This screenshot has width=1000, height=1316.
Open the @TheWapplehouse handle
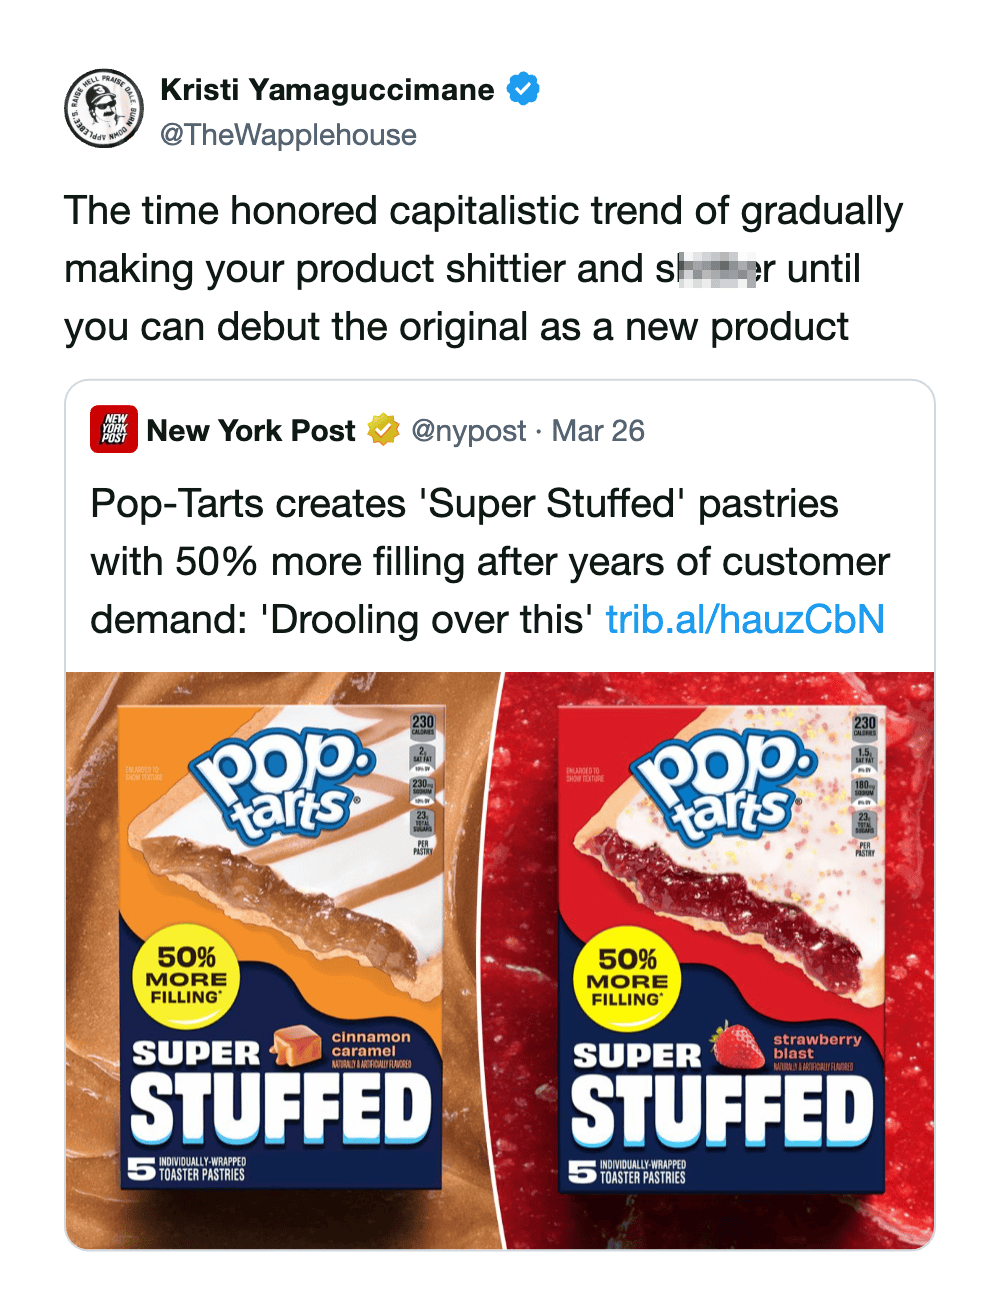288,135
